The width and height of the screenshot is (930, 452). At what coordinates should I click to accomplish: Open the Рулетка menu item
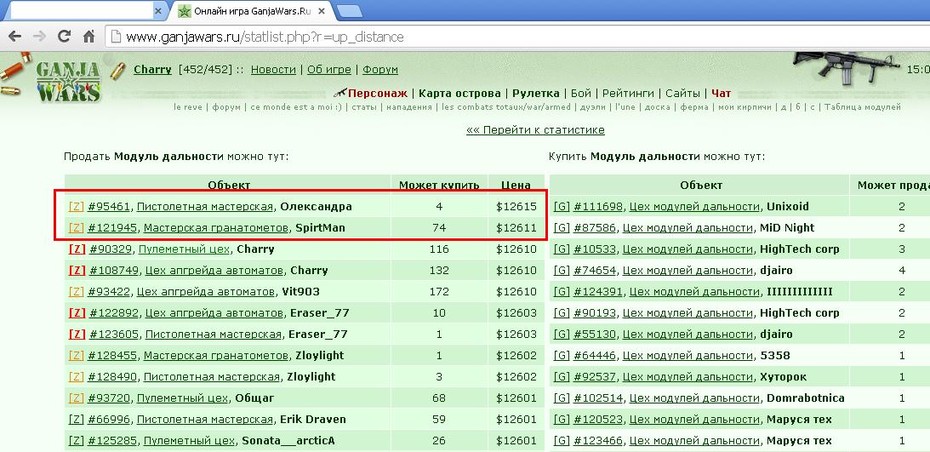[536, 93]
